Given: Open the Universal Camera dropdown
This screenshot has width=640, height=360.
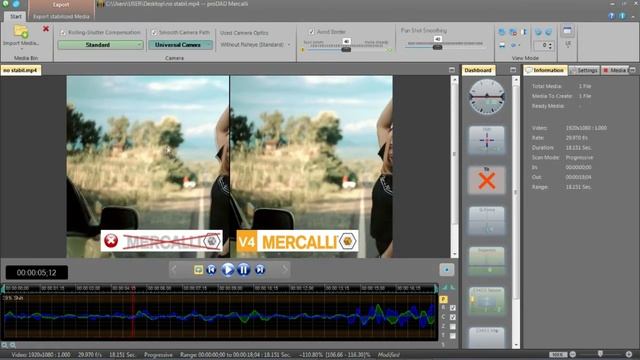Looking at the screenshot, I should coord(181,45).
